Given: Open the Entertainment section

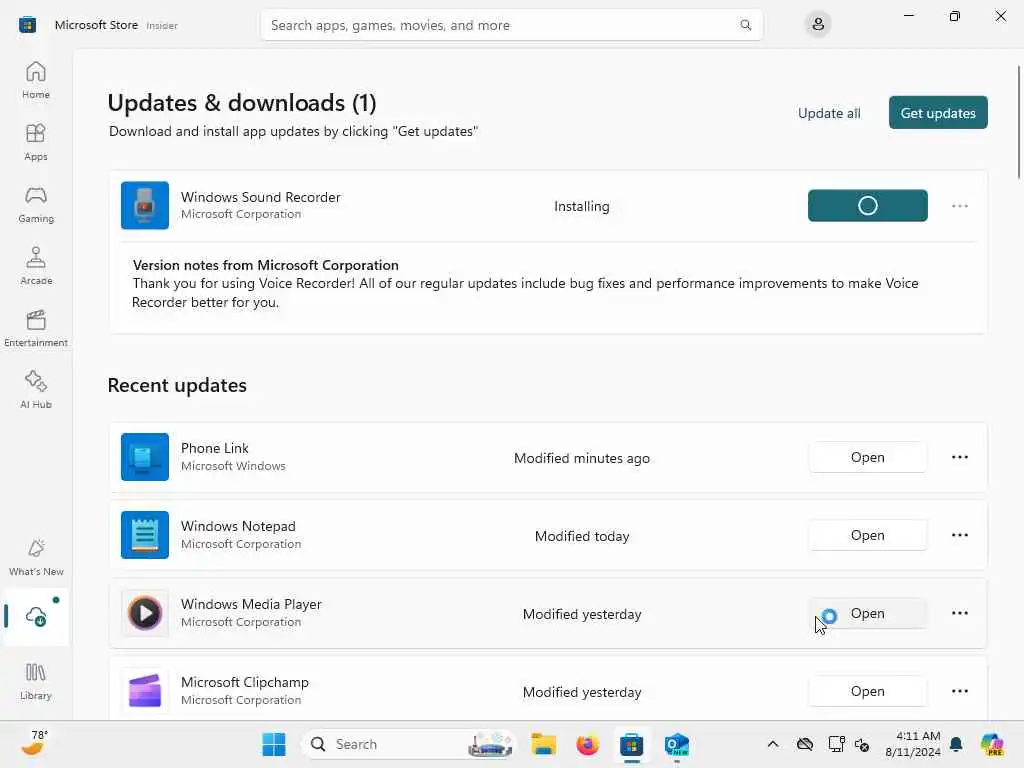Looking at the screenshot, I should (36, 328).
